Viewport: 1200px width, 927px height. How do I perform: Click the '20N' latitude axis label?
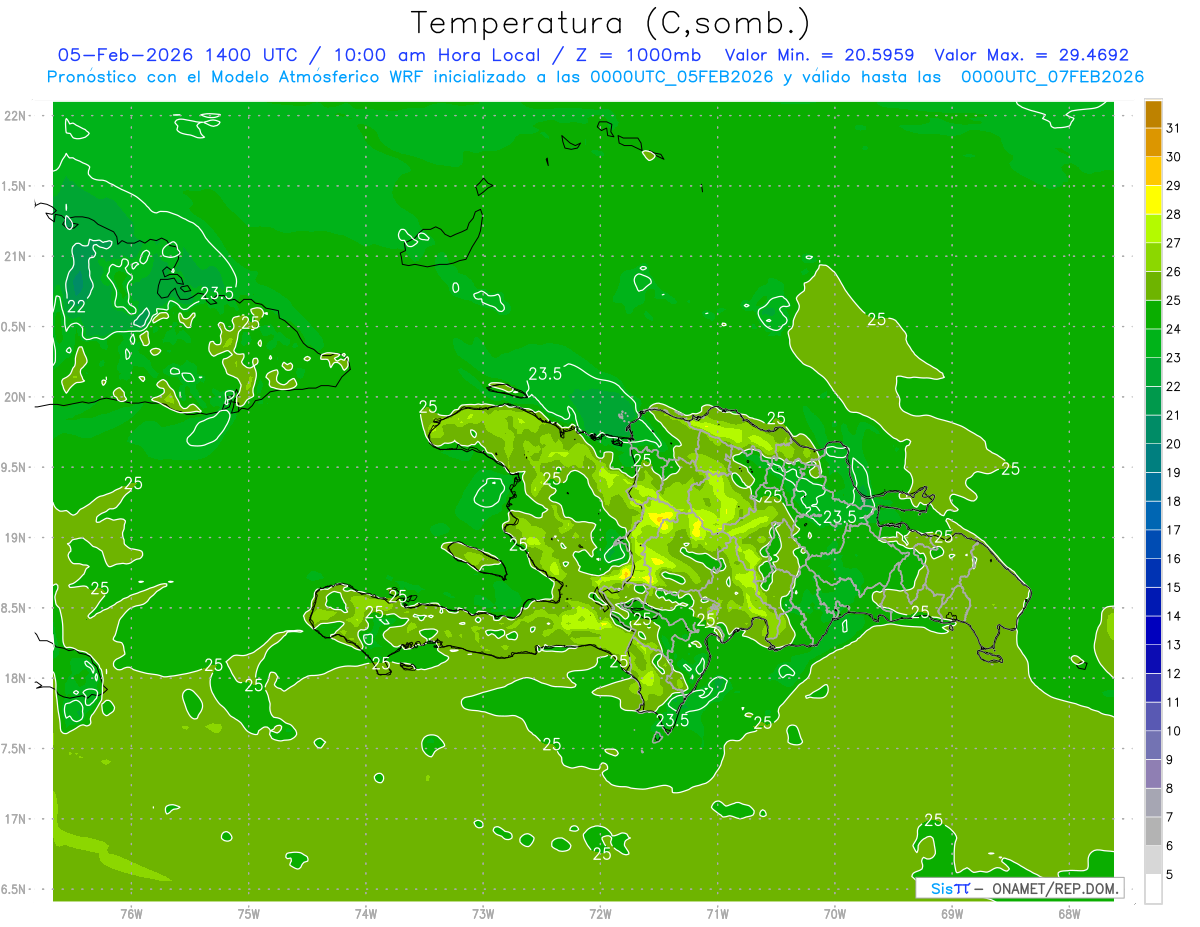tap(17, 397)
